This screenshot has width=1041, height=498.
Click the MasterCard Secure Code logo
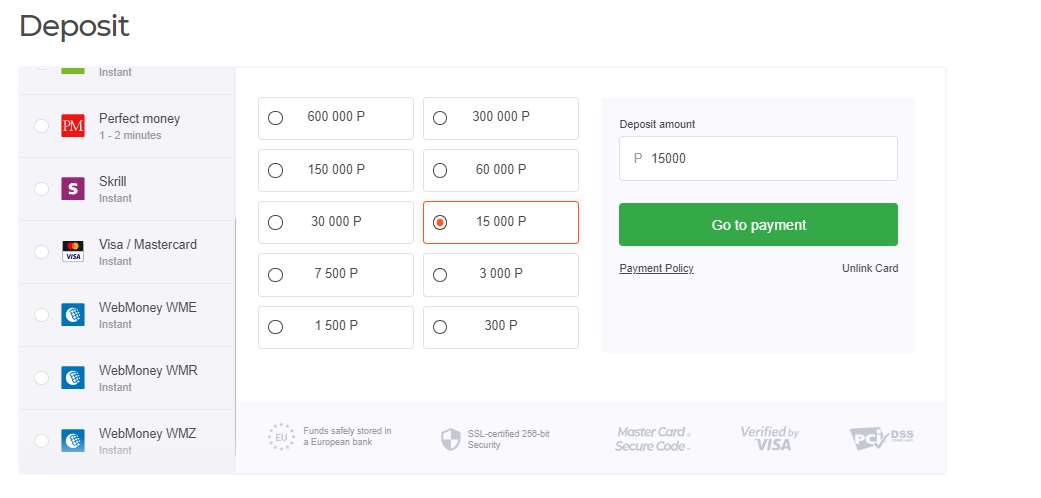652,438
